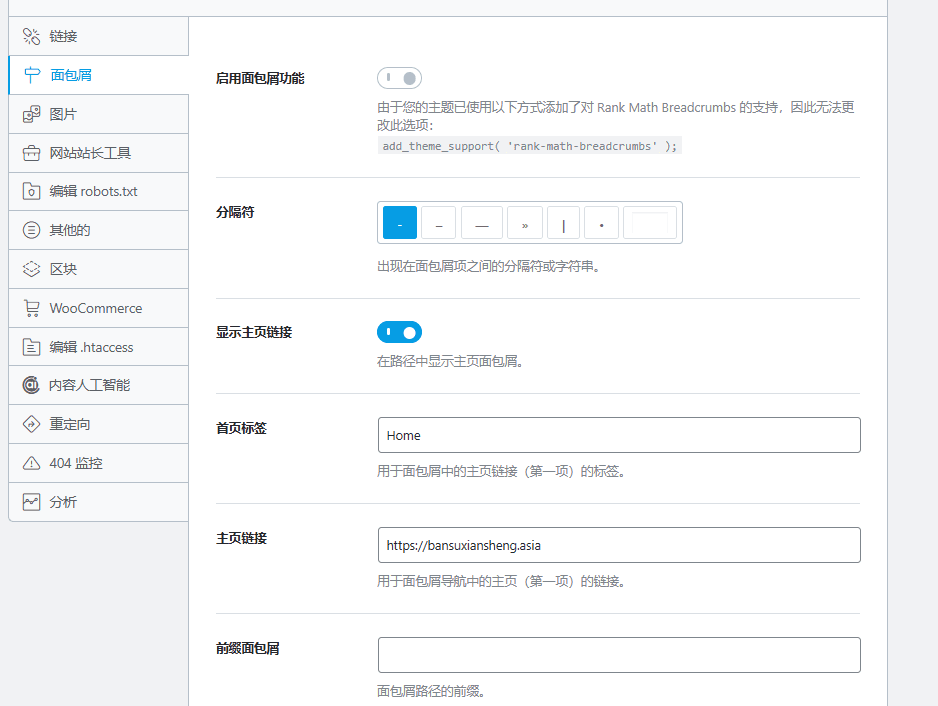The image size is (938, 706).
Task: Select the WooCommerce tab
Action: tap(99, 308)
